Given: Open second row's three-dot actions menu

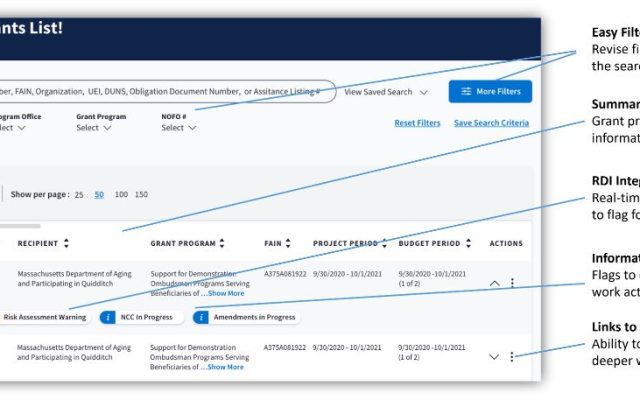Looking at the screenshot, I should tap(513, 357).
